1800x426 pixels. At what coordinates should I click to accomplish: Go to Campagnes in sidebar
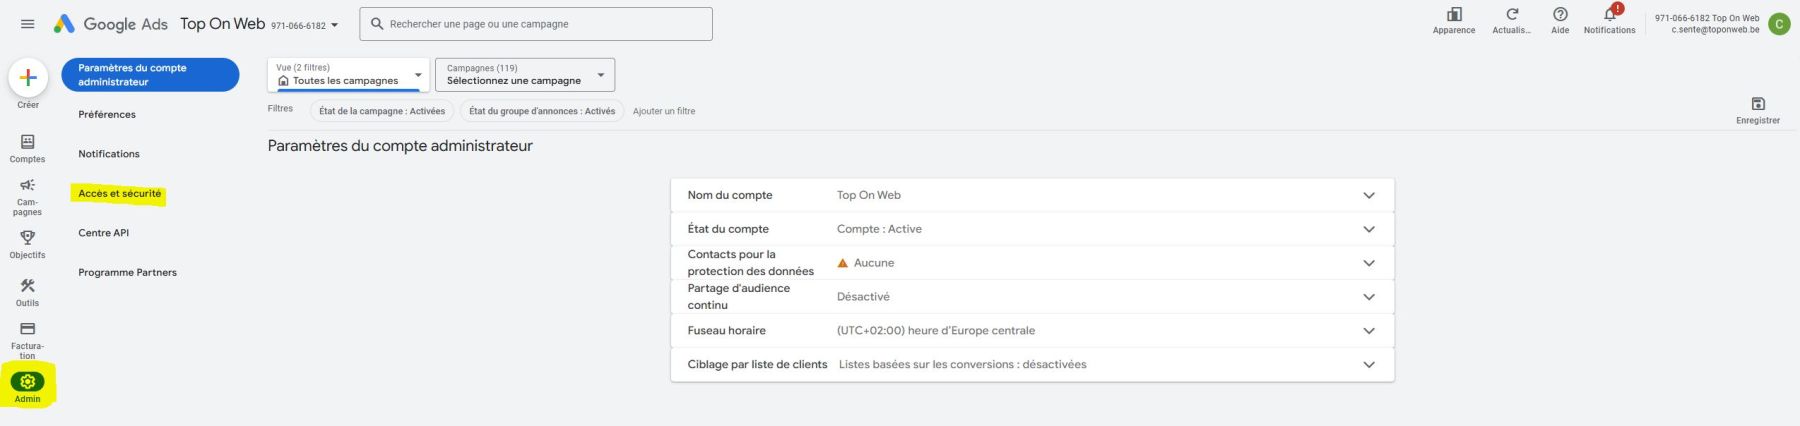point(27,187)
